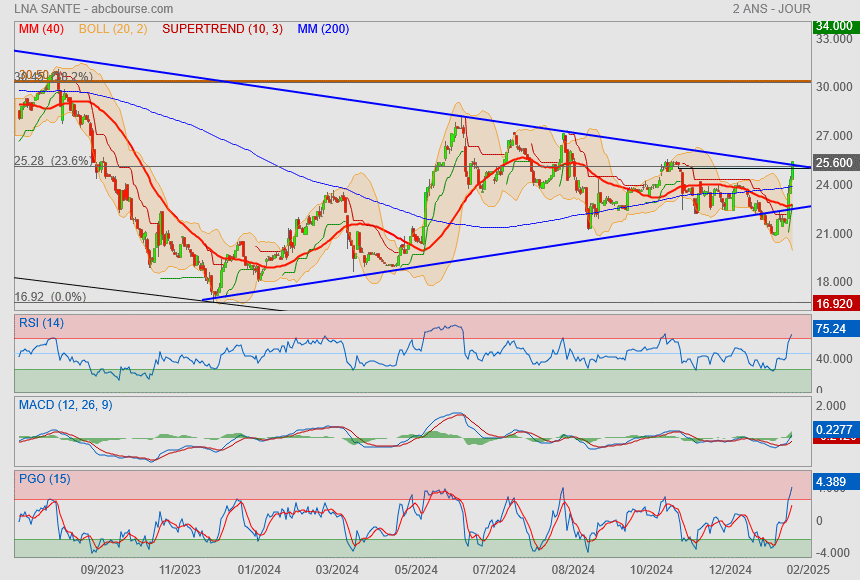Click the 24.000 price axis label
Image resolution: width=860 pixels, height=580 pixels.
834,184
